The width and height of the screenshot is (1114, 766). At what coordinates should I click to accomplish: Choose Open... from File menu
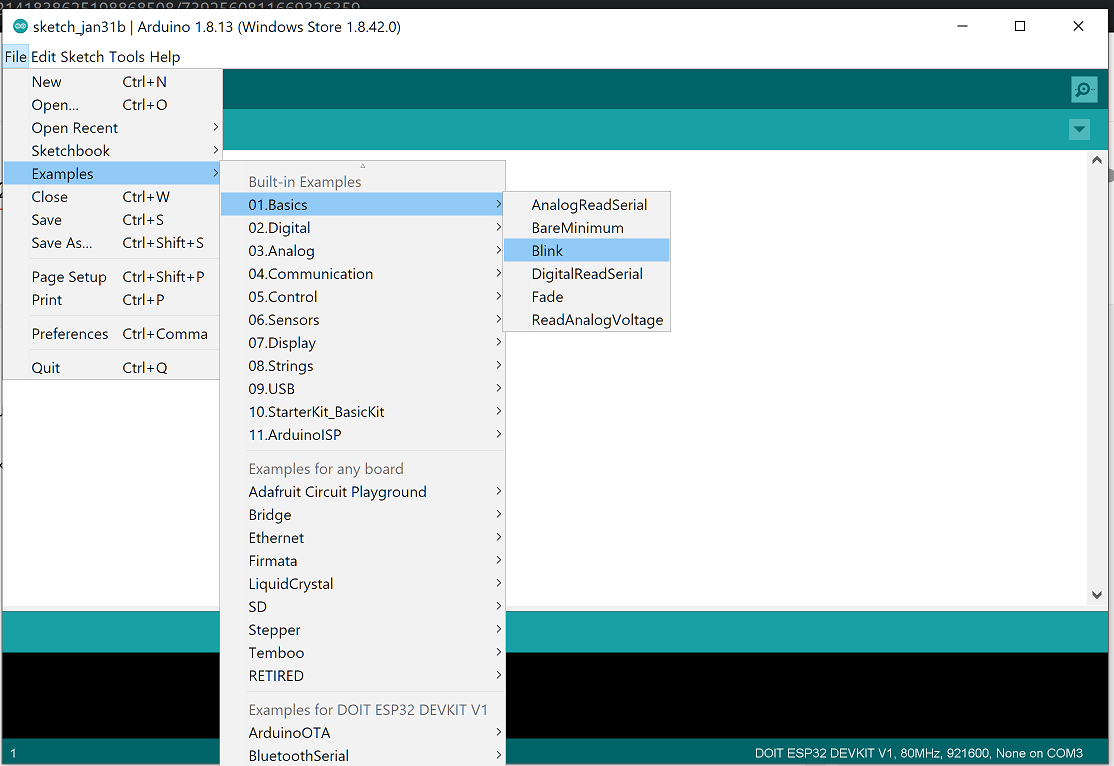click(x=112, y=104)
